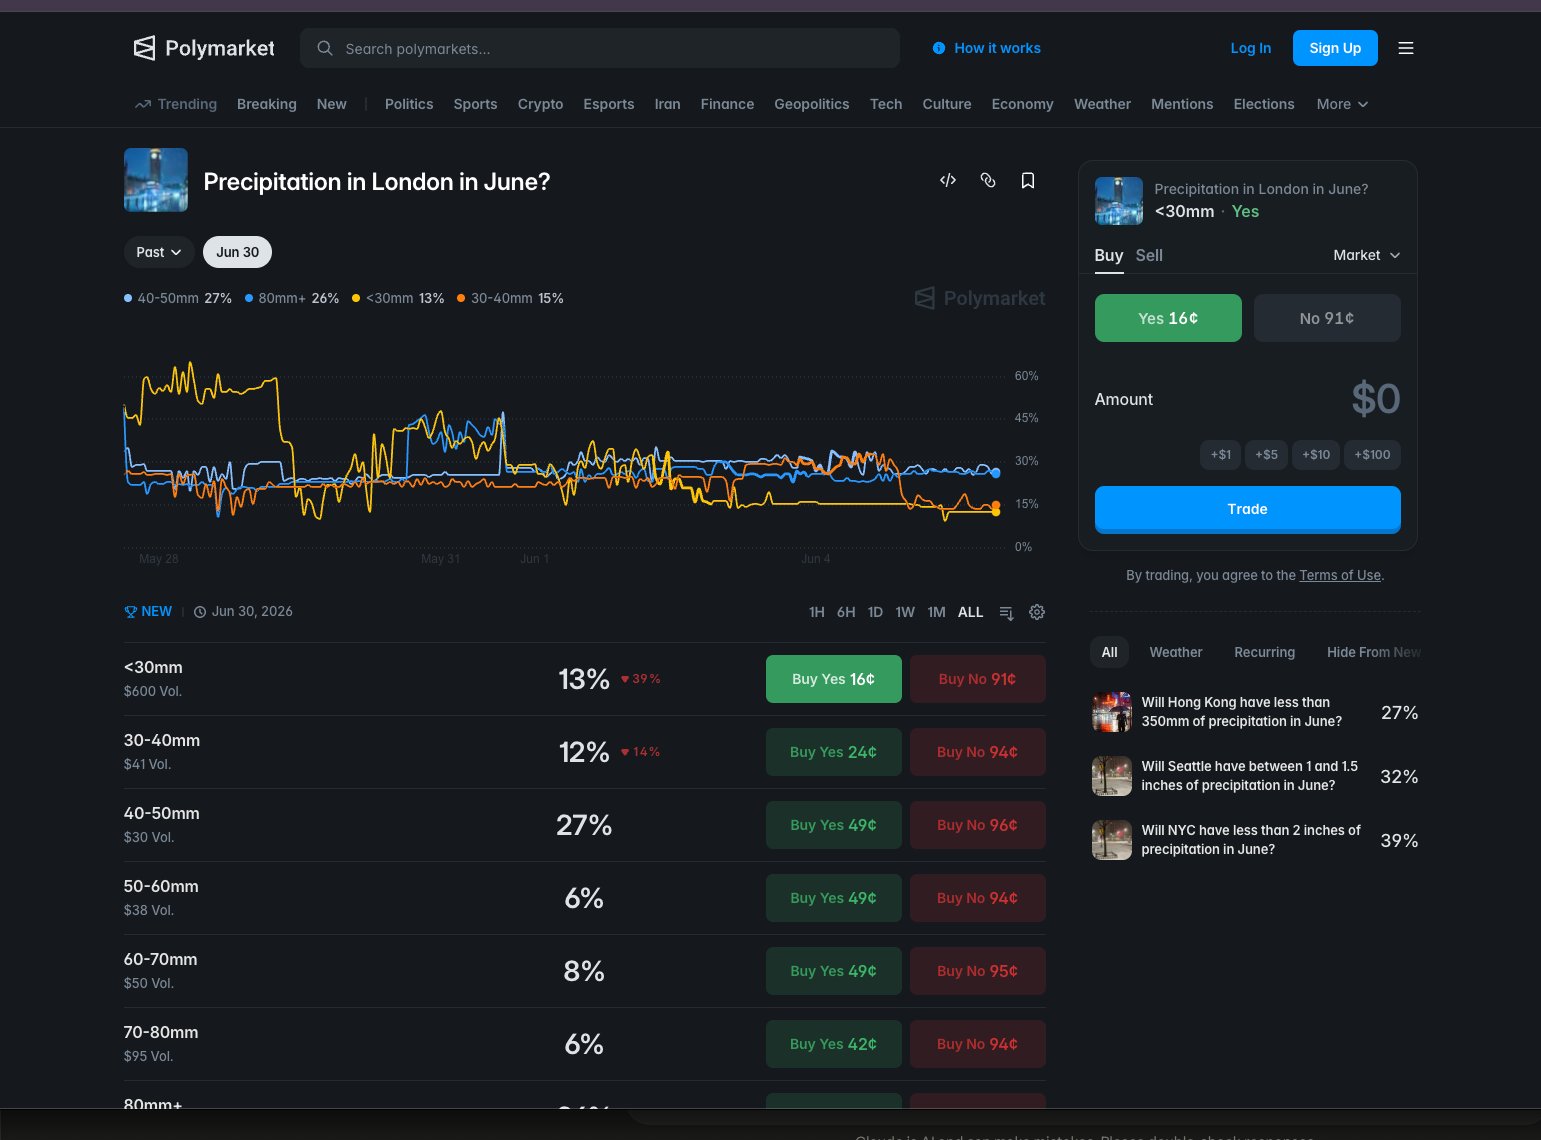Click the Trade button
The height and width of the screenshot is (1140, 1541).
pyautogui.click(x=1248, y=509)
